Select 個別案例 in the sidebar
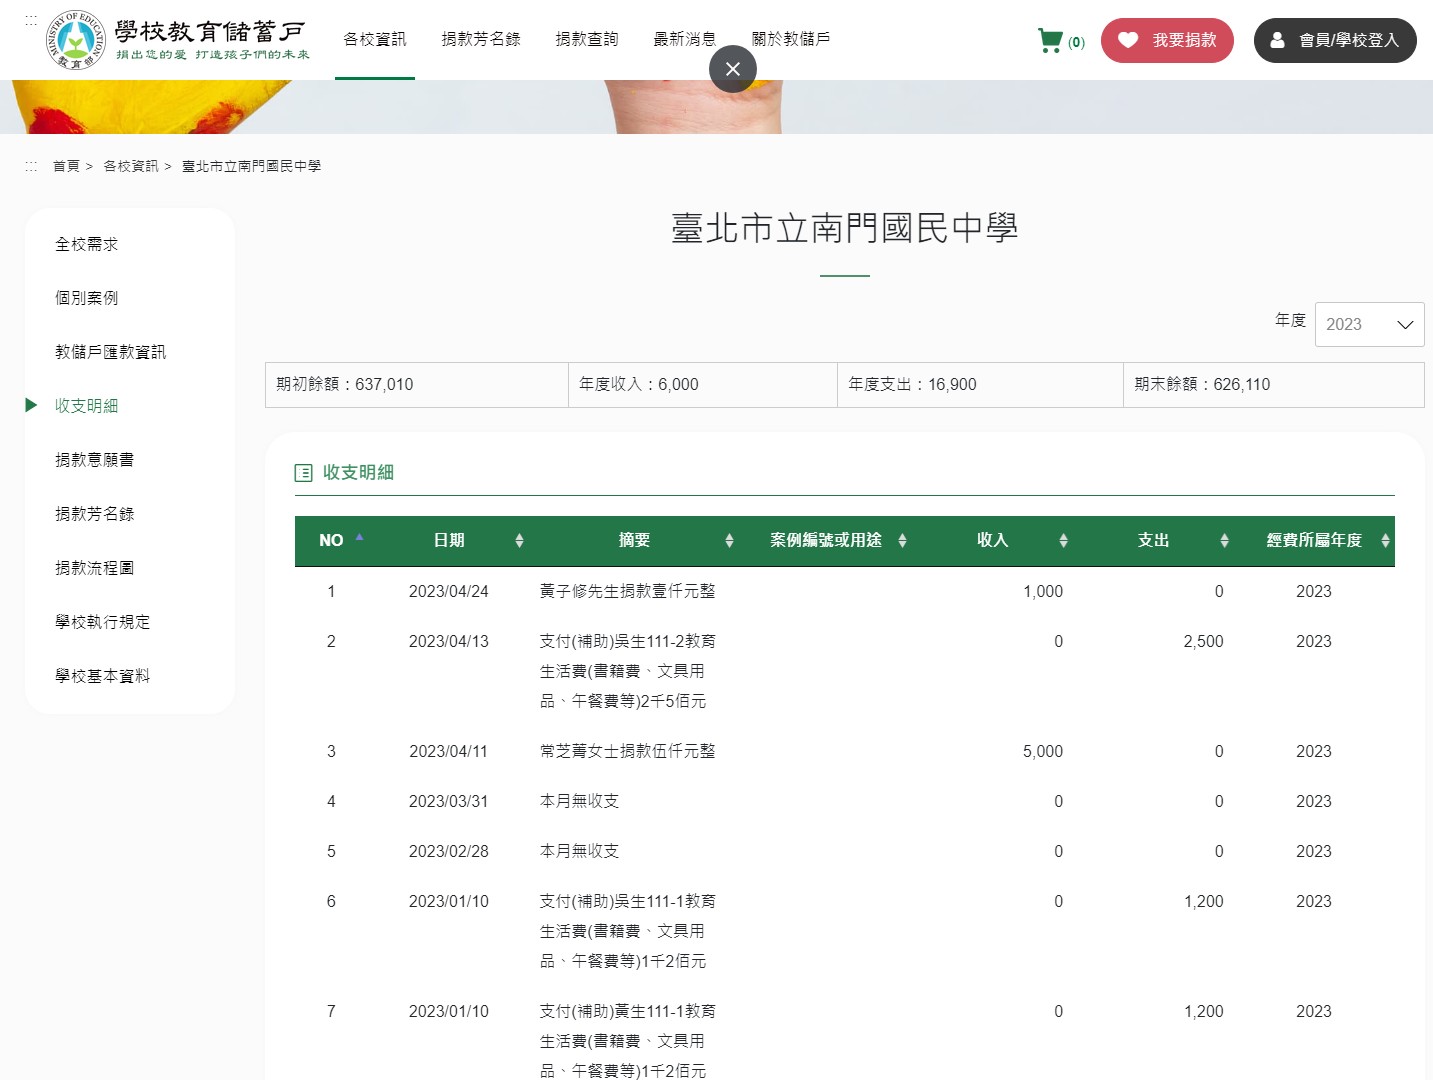 click(87, 298)
